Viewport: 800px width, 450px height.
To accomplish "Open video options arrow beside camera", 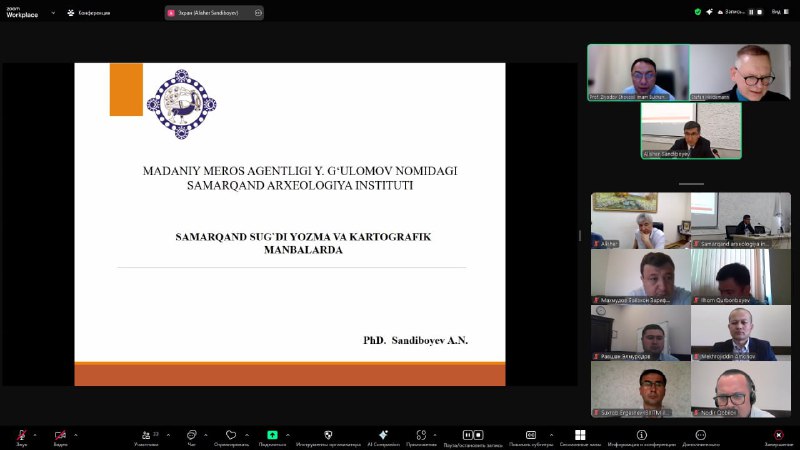I will coord(76,435).
